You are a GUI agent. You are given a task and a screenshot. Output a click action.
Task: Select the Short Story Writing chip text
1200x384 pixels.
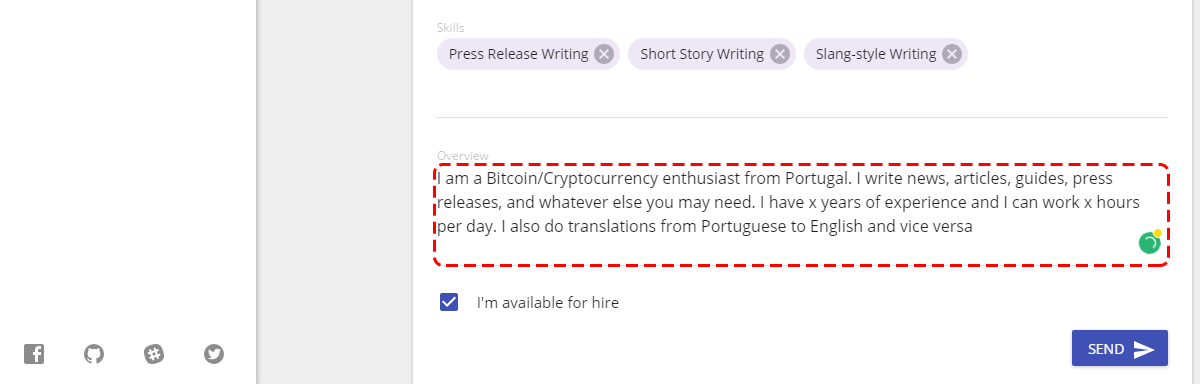(x=702, y=54)
